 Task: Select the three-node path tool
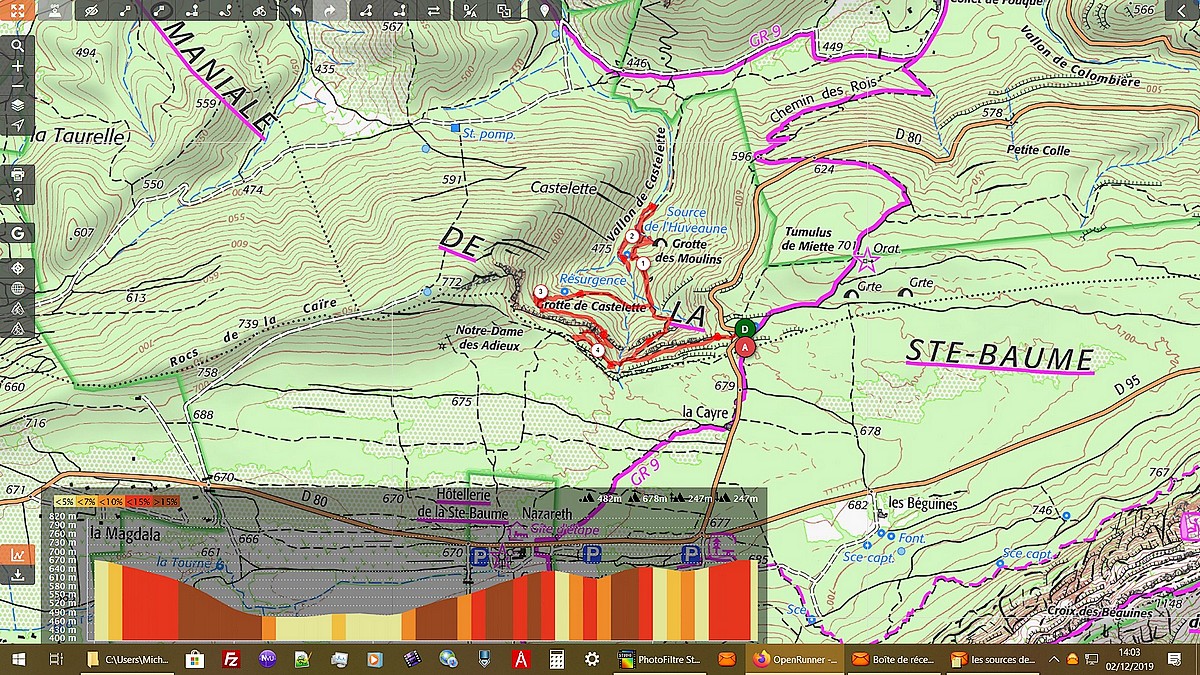(192, 10)
